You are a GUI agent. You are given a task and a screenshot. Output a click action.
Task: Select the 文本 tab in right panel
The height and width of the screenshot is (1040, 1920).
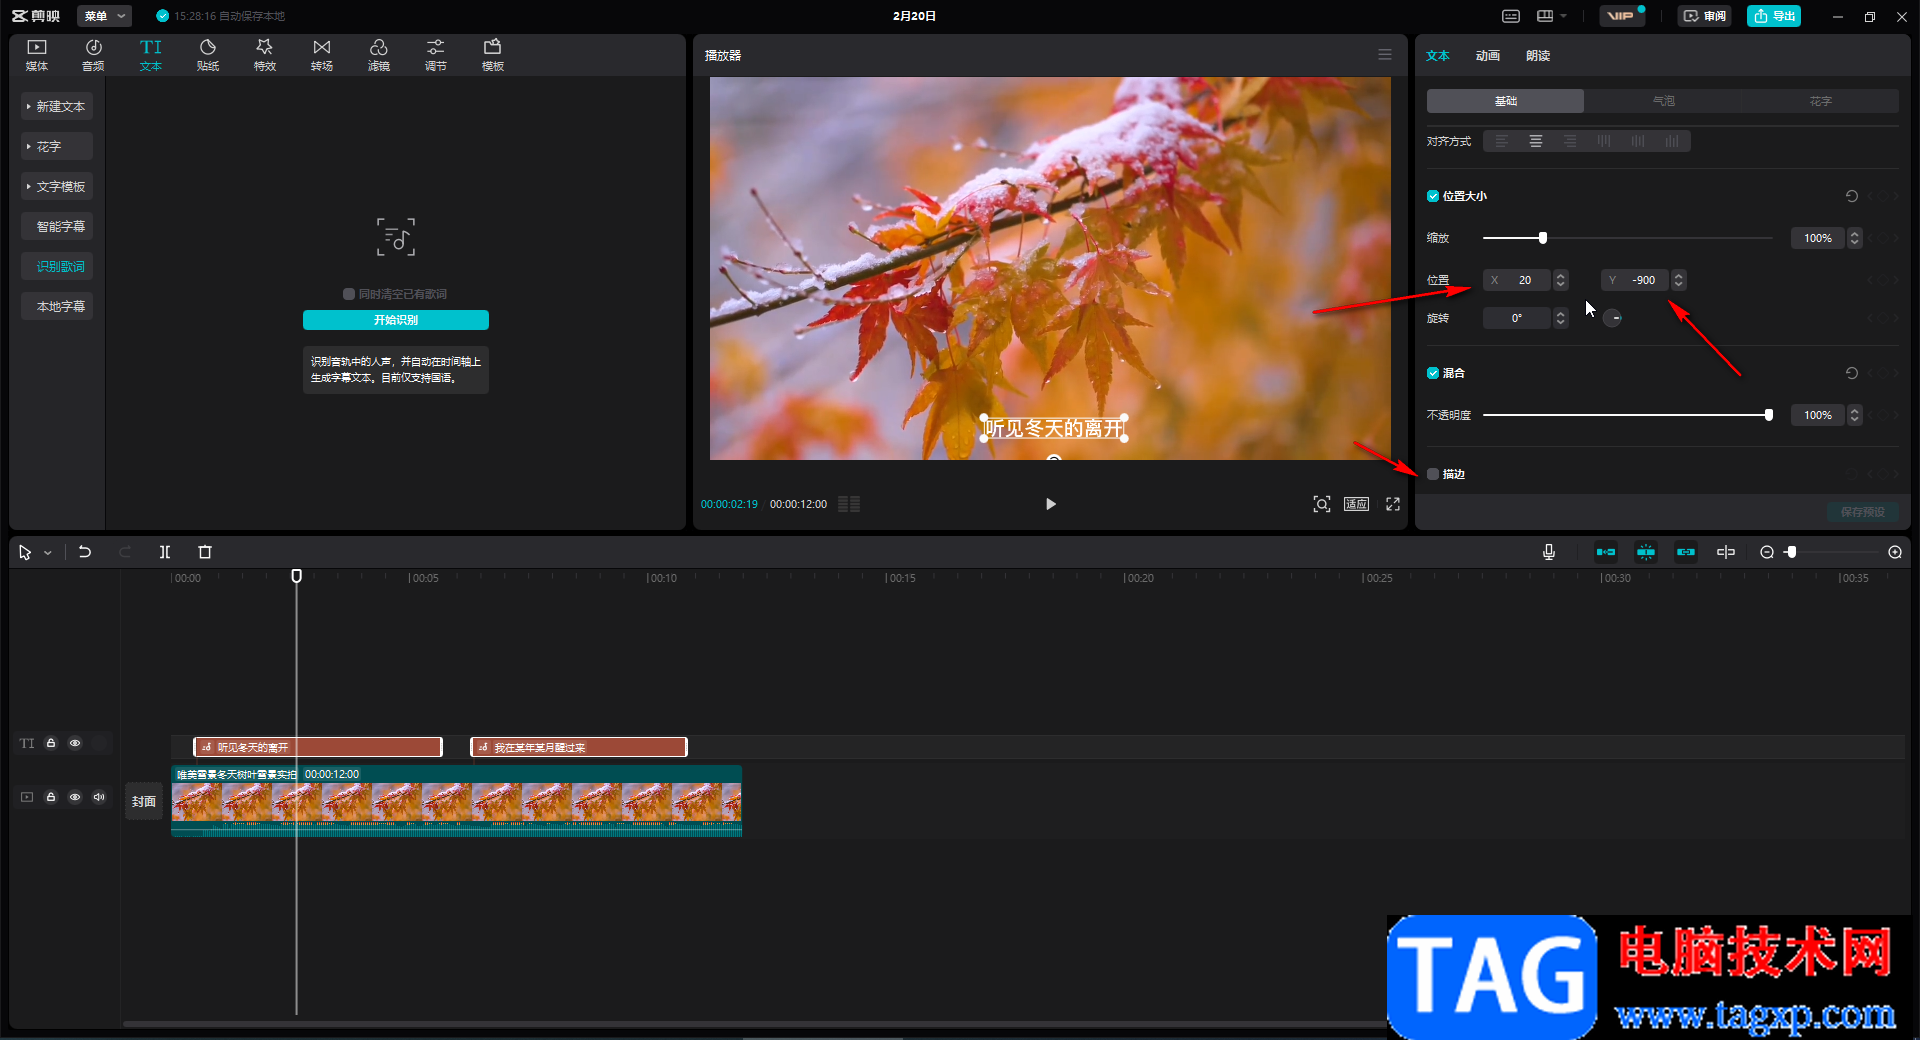1438,56
